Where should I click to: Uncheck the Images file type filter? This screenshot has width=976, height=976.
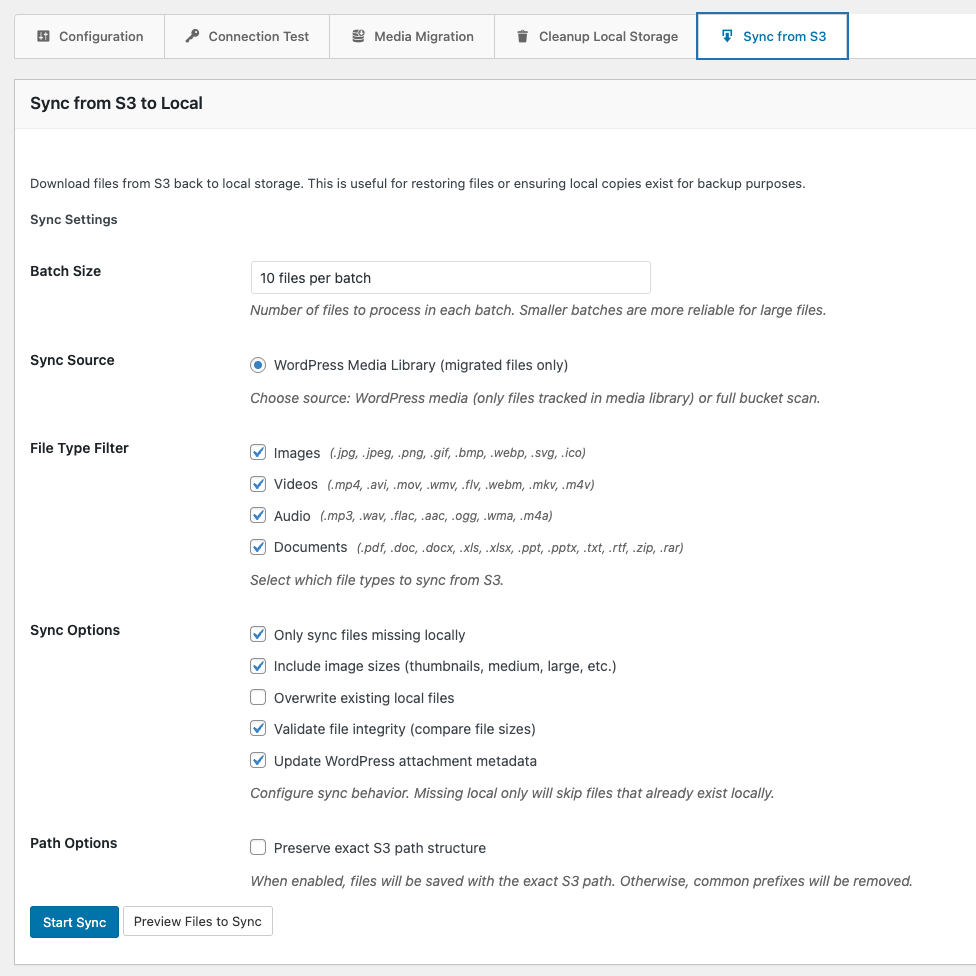coord(258,453)
